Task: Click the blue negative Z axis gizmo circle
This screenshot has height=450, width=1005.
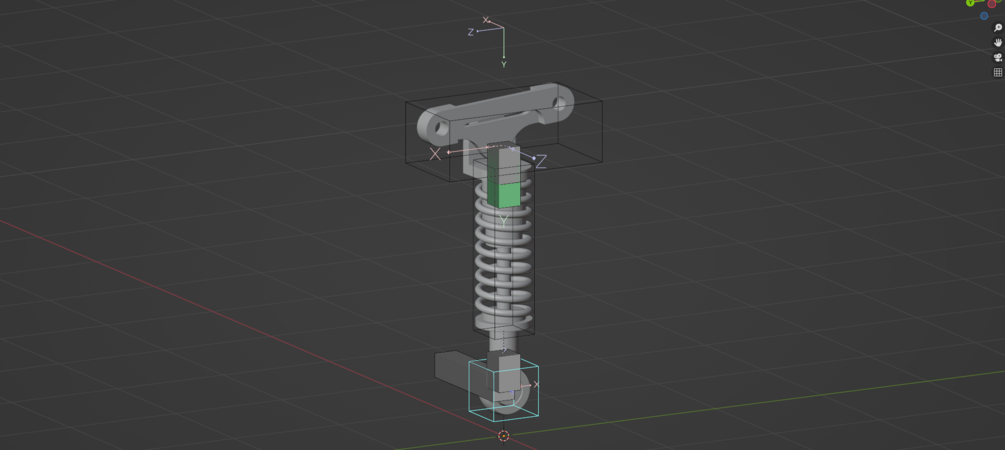Action: pyautogui.click(x=984, y=16)
